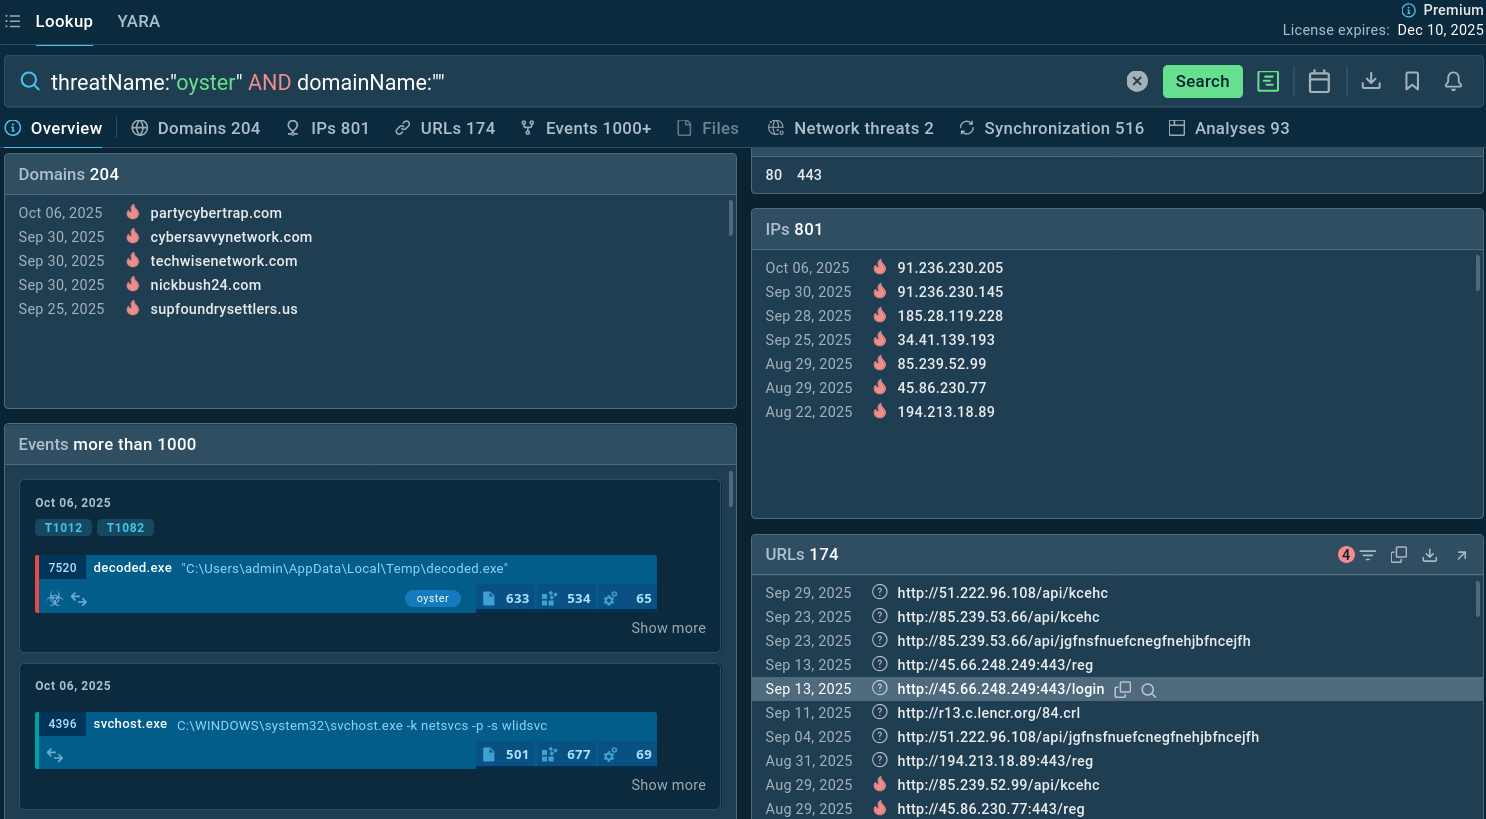Expand URLs panel with the arrow icon

[1461, 555]
